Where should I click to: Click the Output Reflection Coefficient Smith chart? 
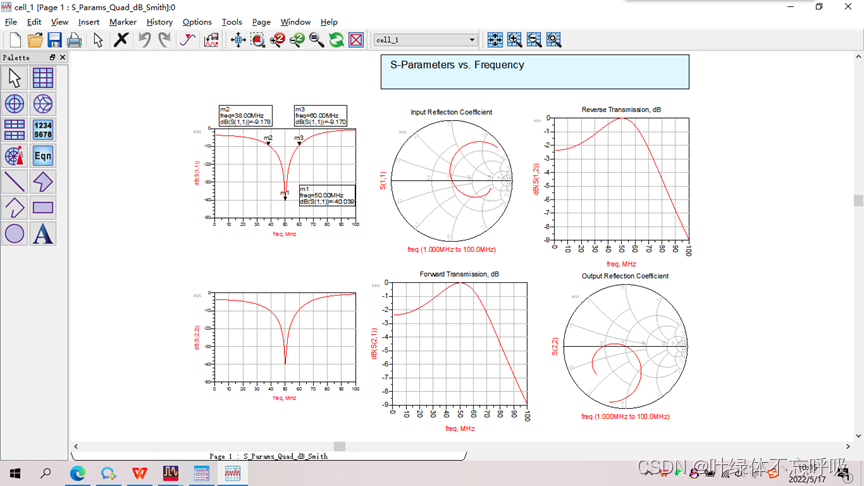click(x=625, y=346)
